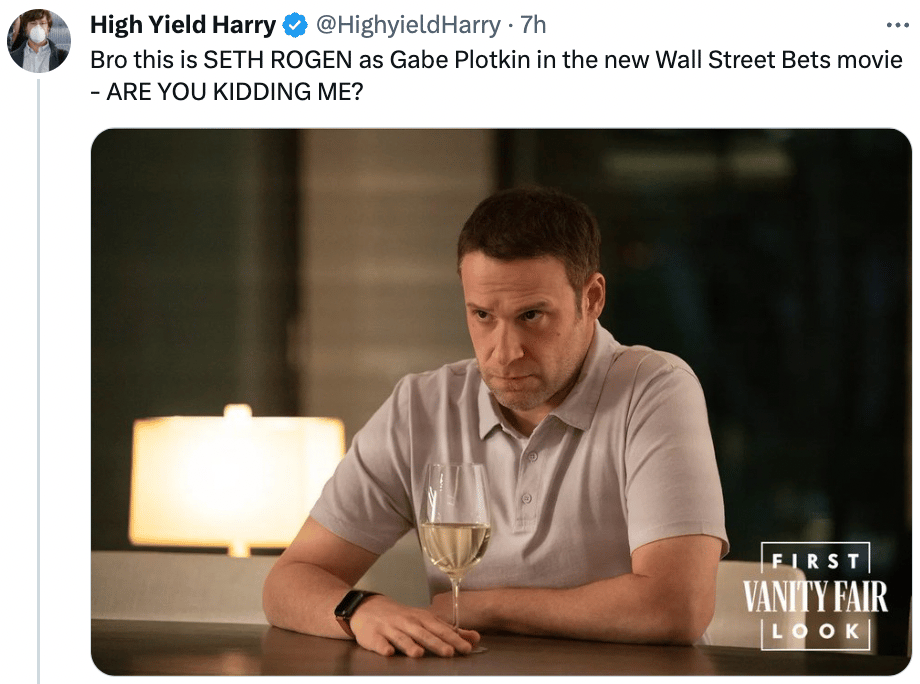Click the smartwatch on the man's wrist

352,610
